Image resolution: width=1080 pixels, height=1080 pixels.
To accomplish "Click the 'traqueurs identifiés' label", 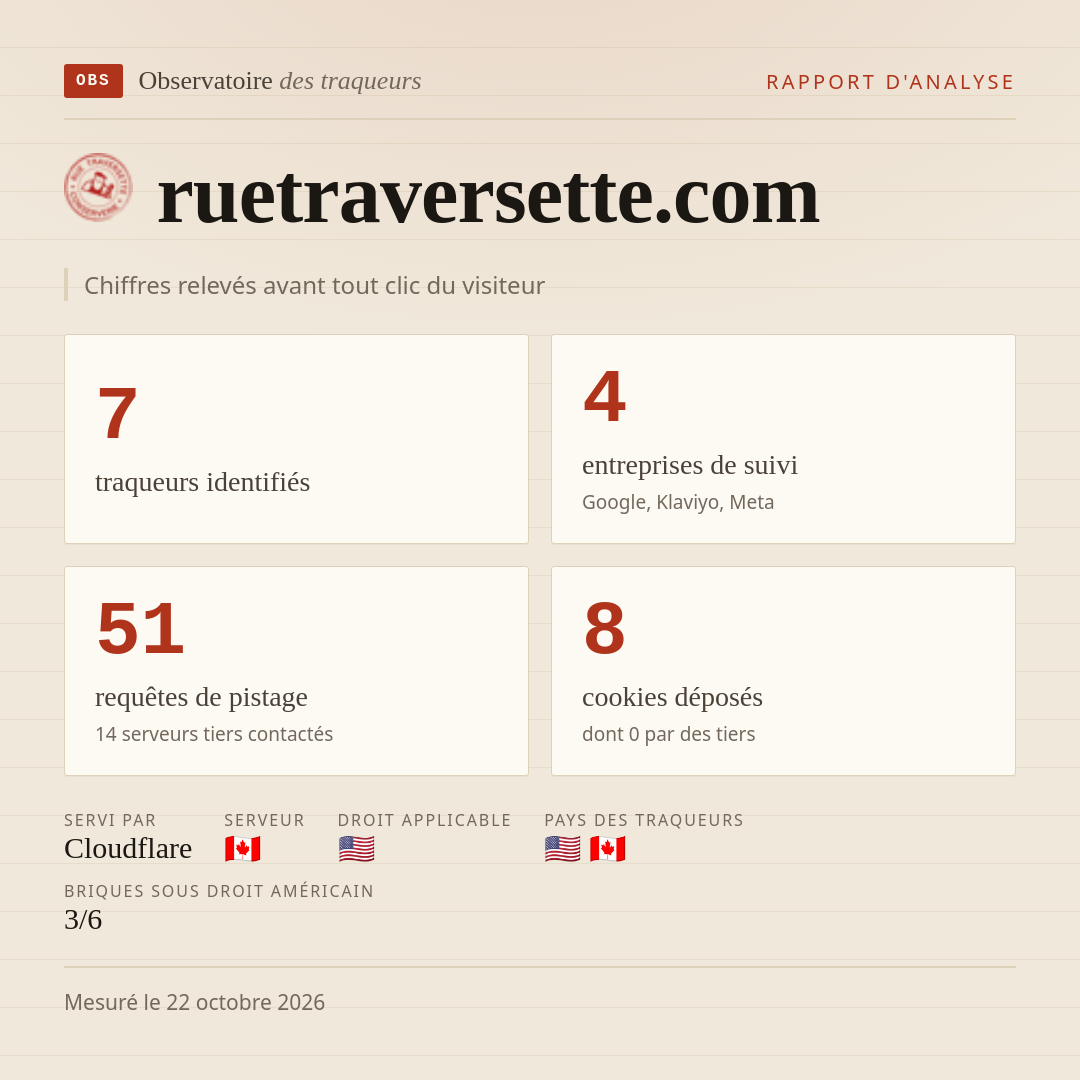I will [x=202, y=481].
